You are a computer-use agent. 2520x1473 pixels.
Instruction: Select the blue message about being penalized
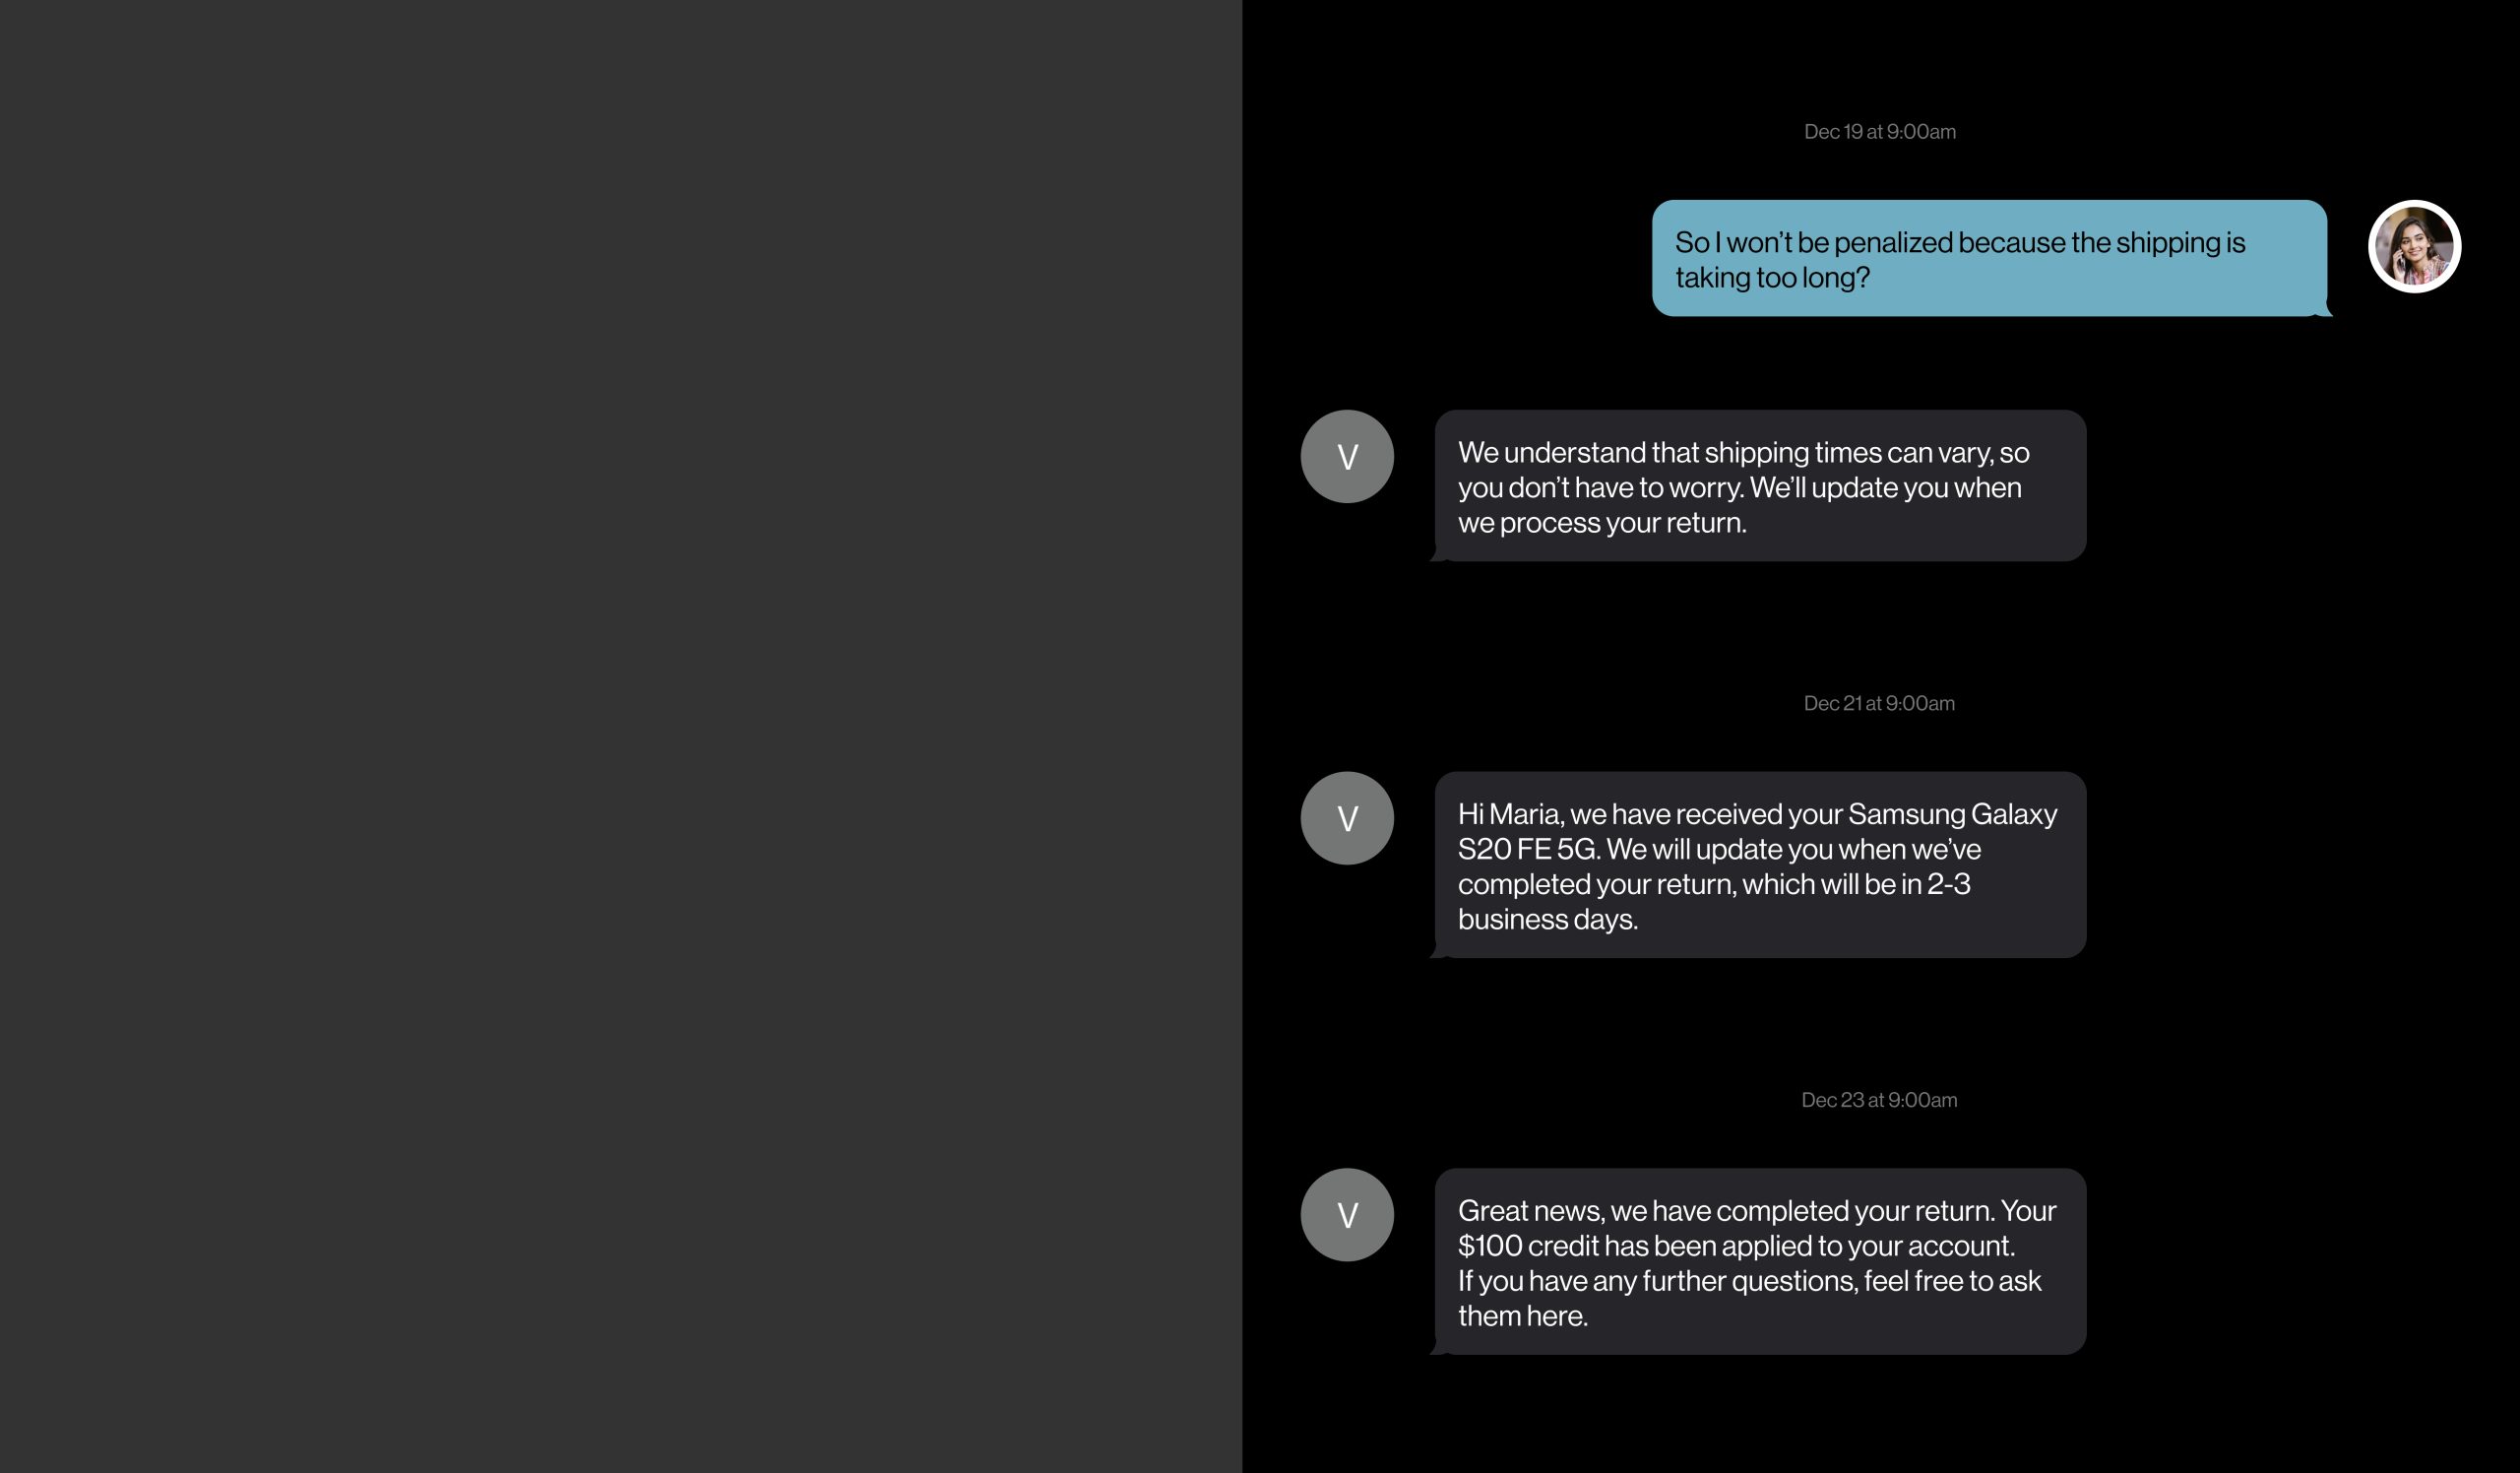point(1988,258)
